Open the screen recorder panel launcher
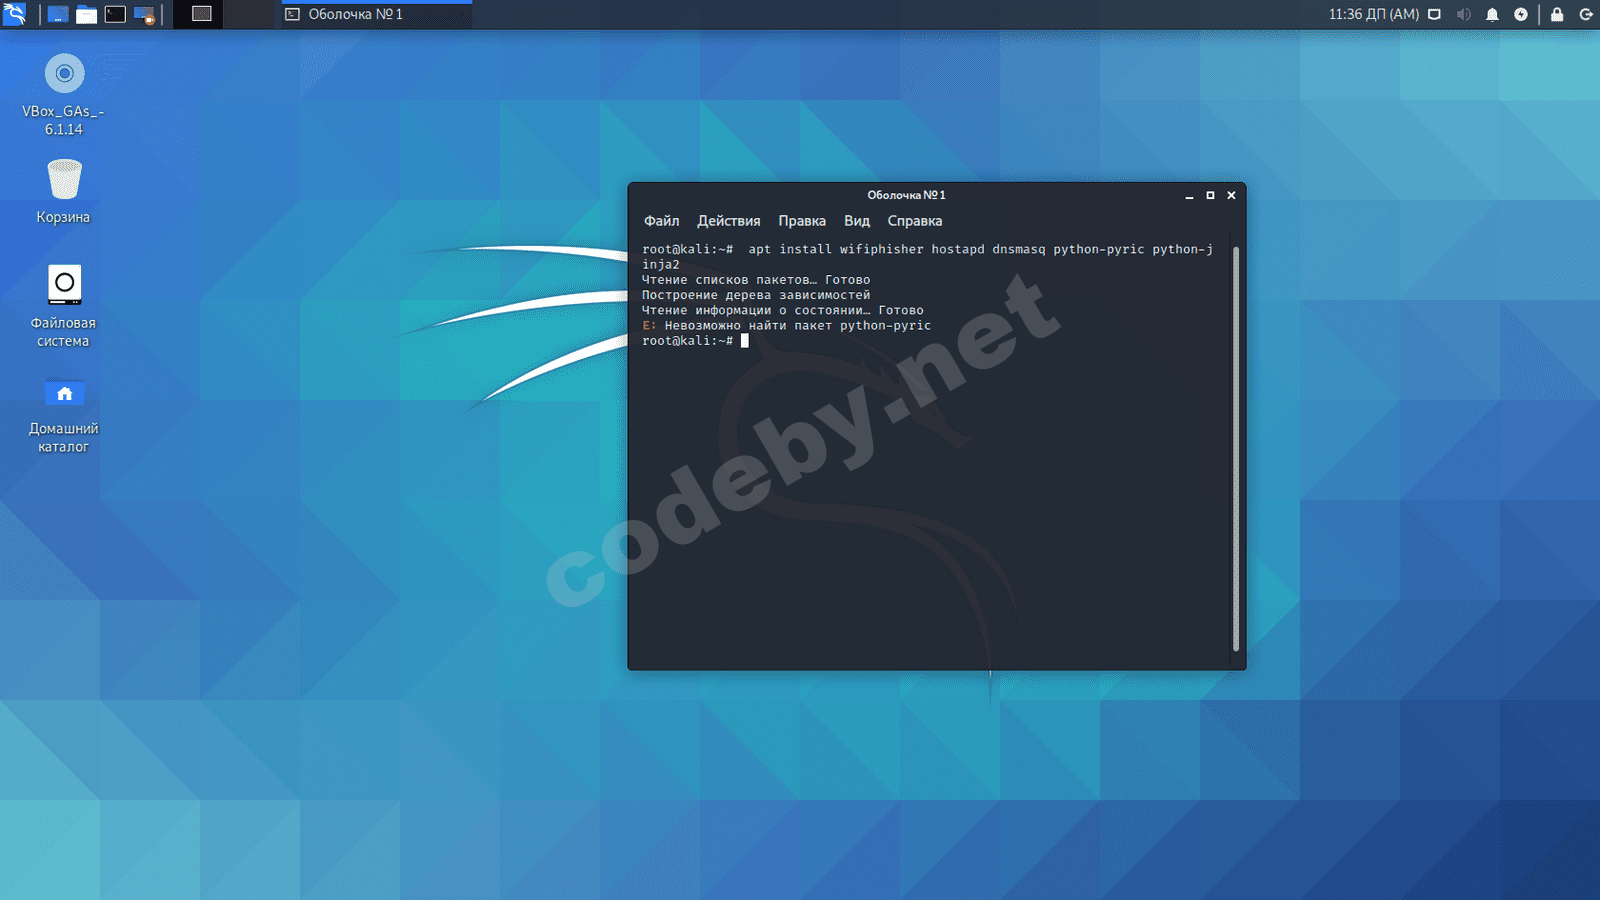This screenshot has height=900, width=1600. (145, 14)
